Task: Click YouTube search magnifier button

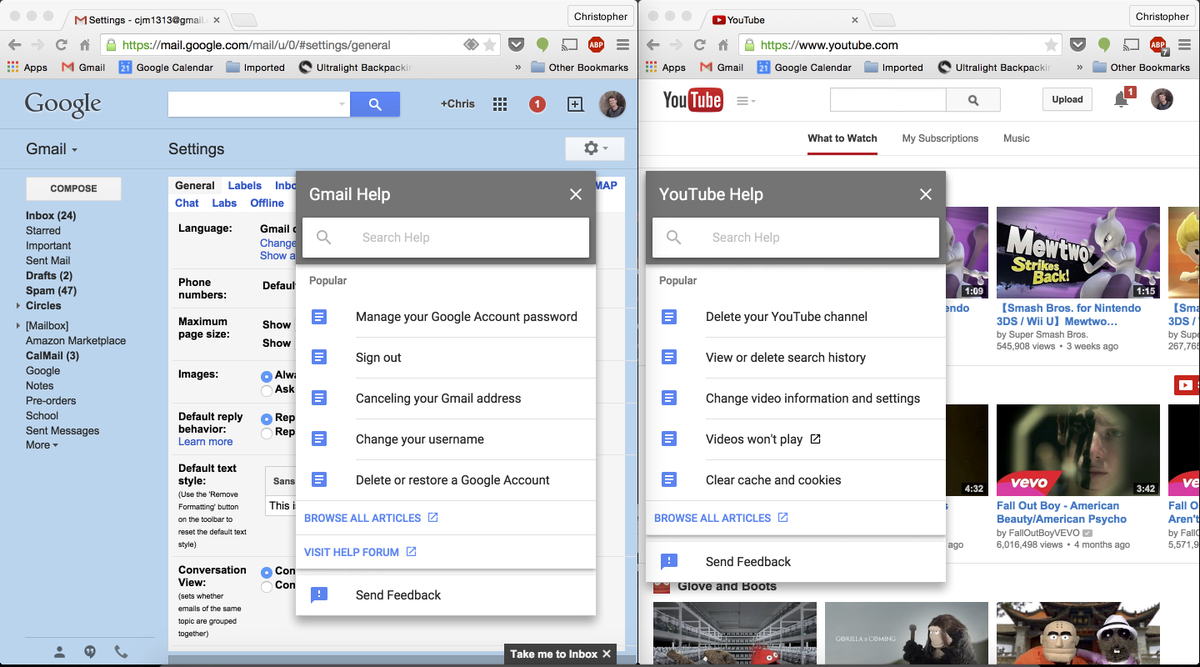Action: click(x=974, y=100)
